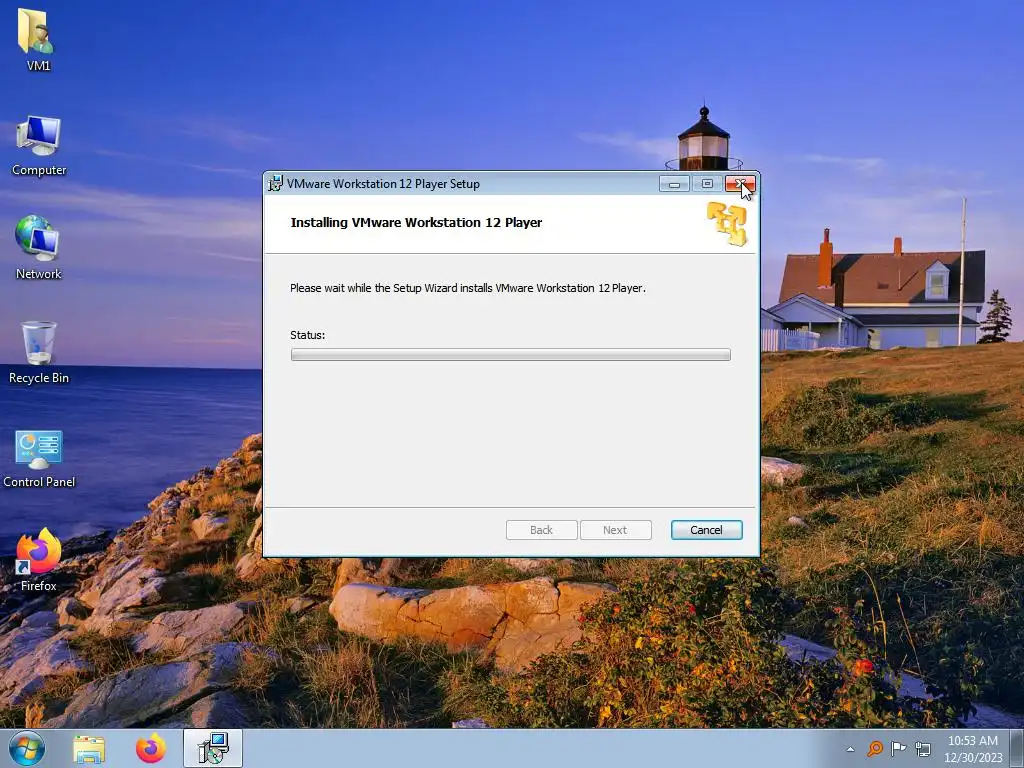Select the Control Panel desktop icon

tap(39, 458)
